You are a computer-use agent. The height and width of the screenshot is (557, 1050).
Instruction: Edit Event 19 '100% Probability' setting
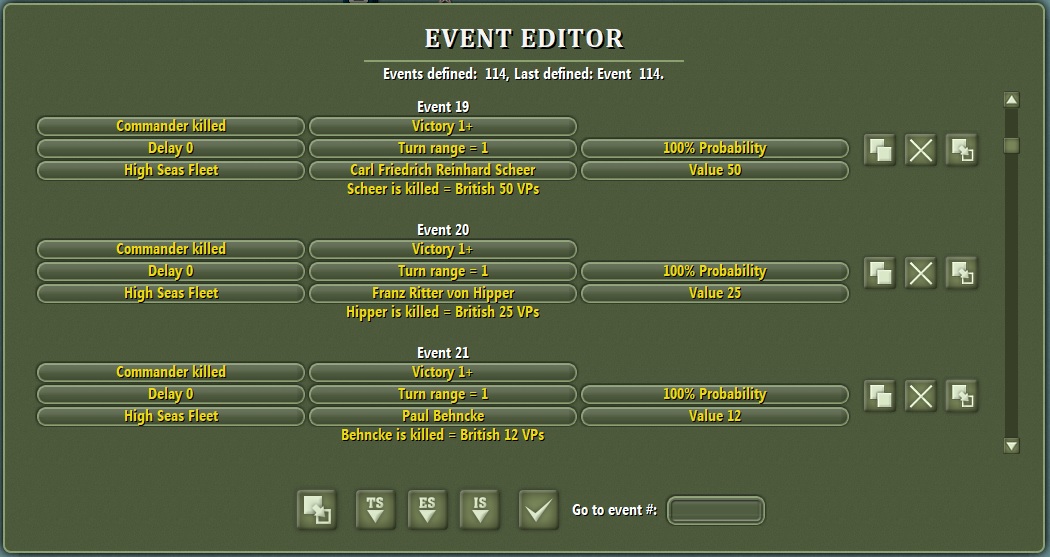(715, 149)
